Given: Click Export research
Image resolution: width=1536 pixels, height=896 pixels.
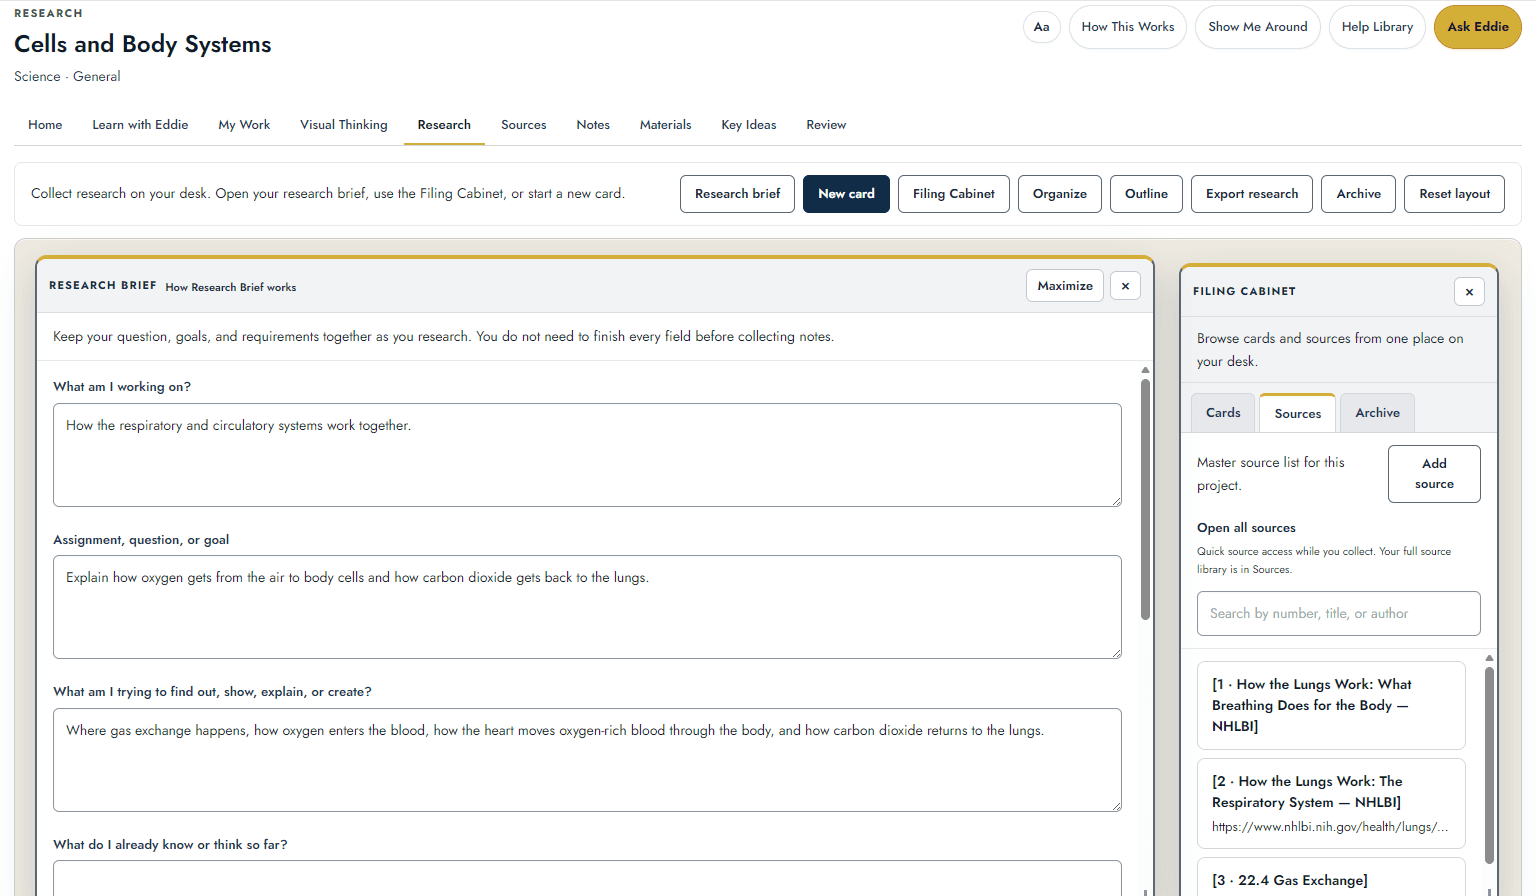Looking at the screenshot, I should coord(1252,194).
